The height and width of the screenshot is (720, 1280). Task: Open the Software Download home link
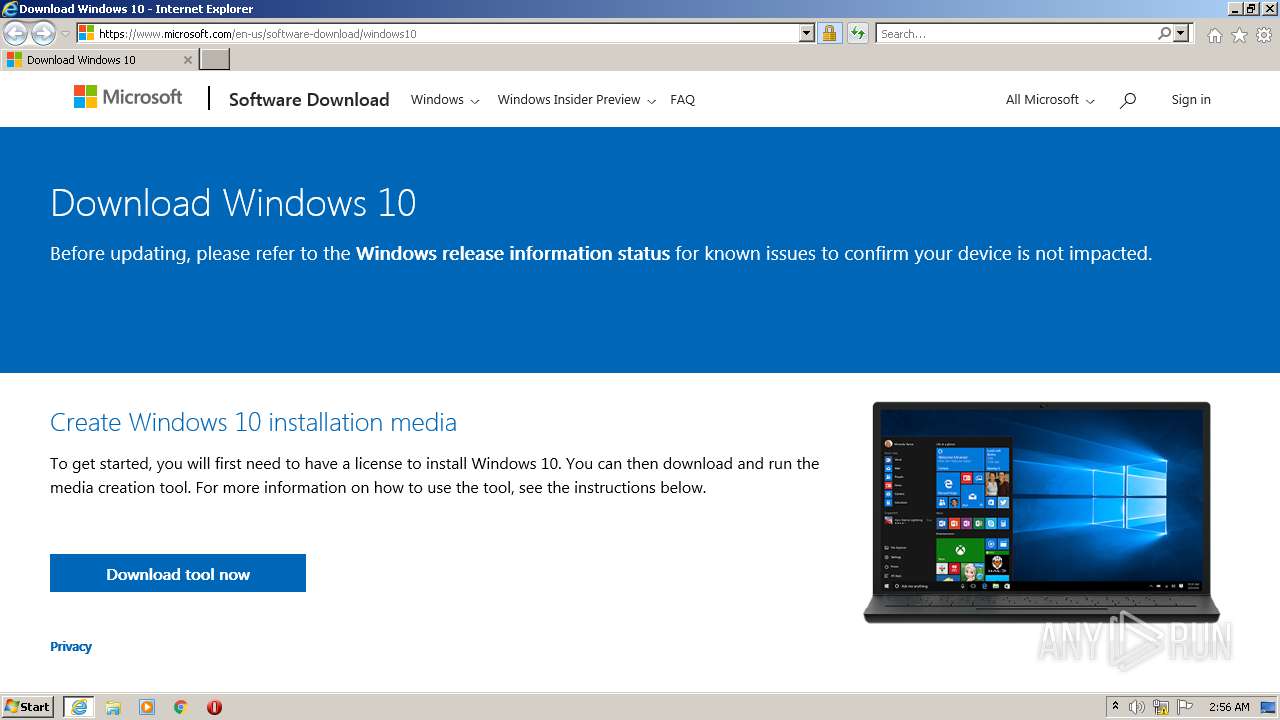click(309, 99)
